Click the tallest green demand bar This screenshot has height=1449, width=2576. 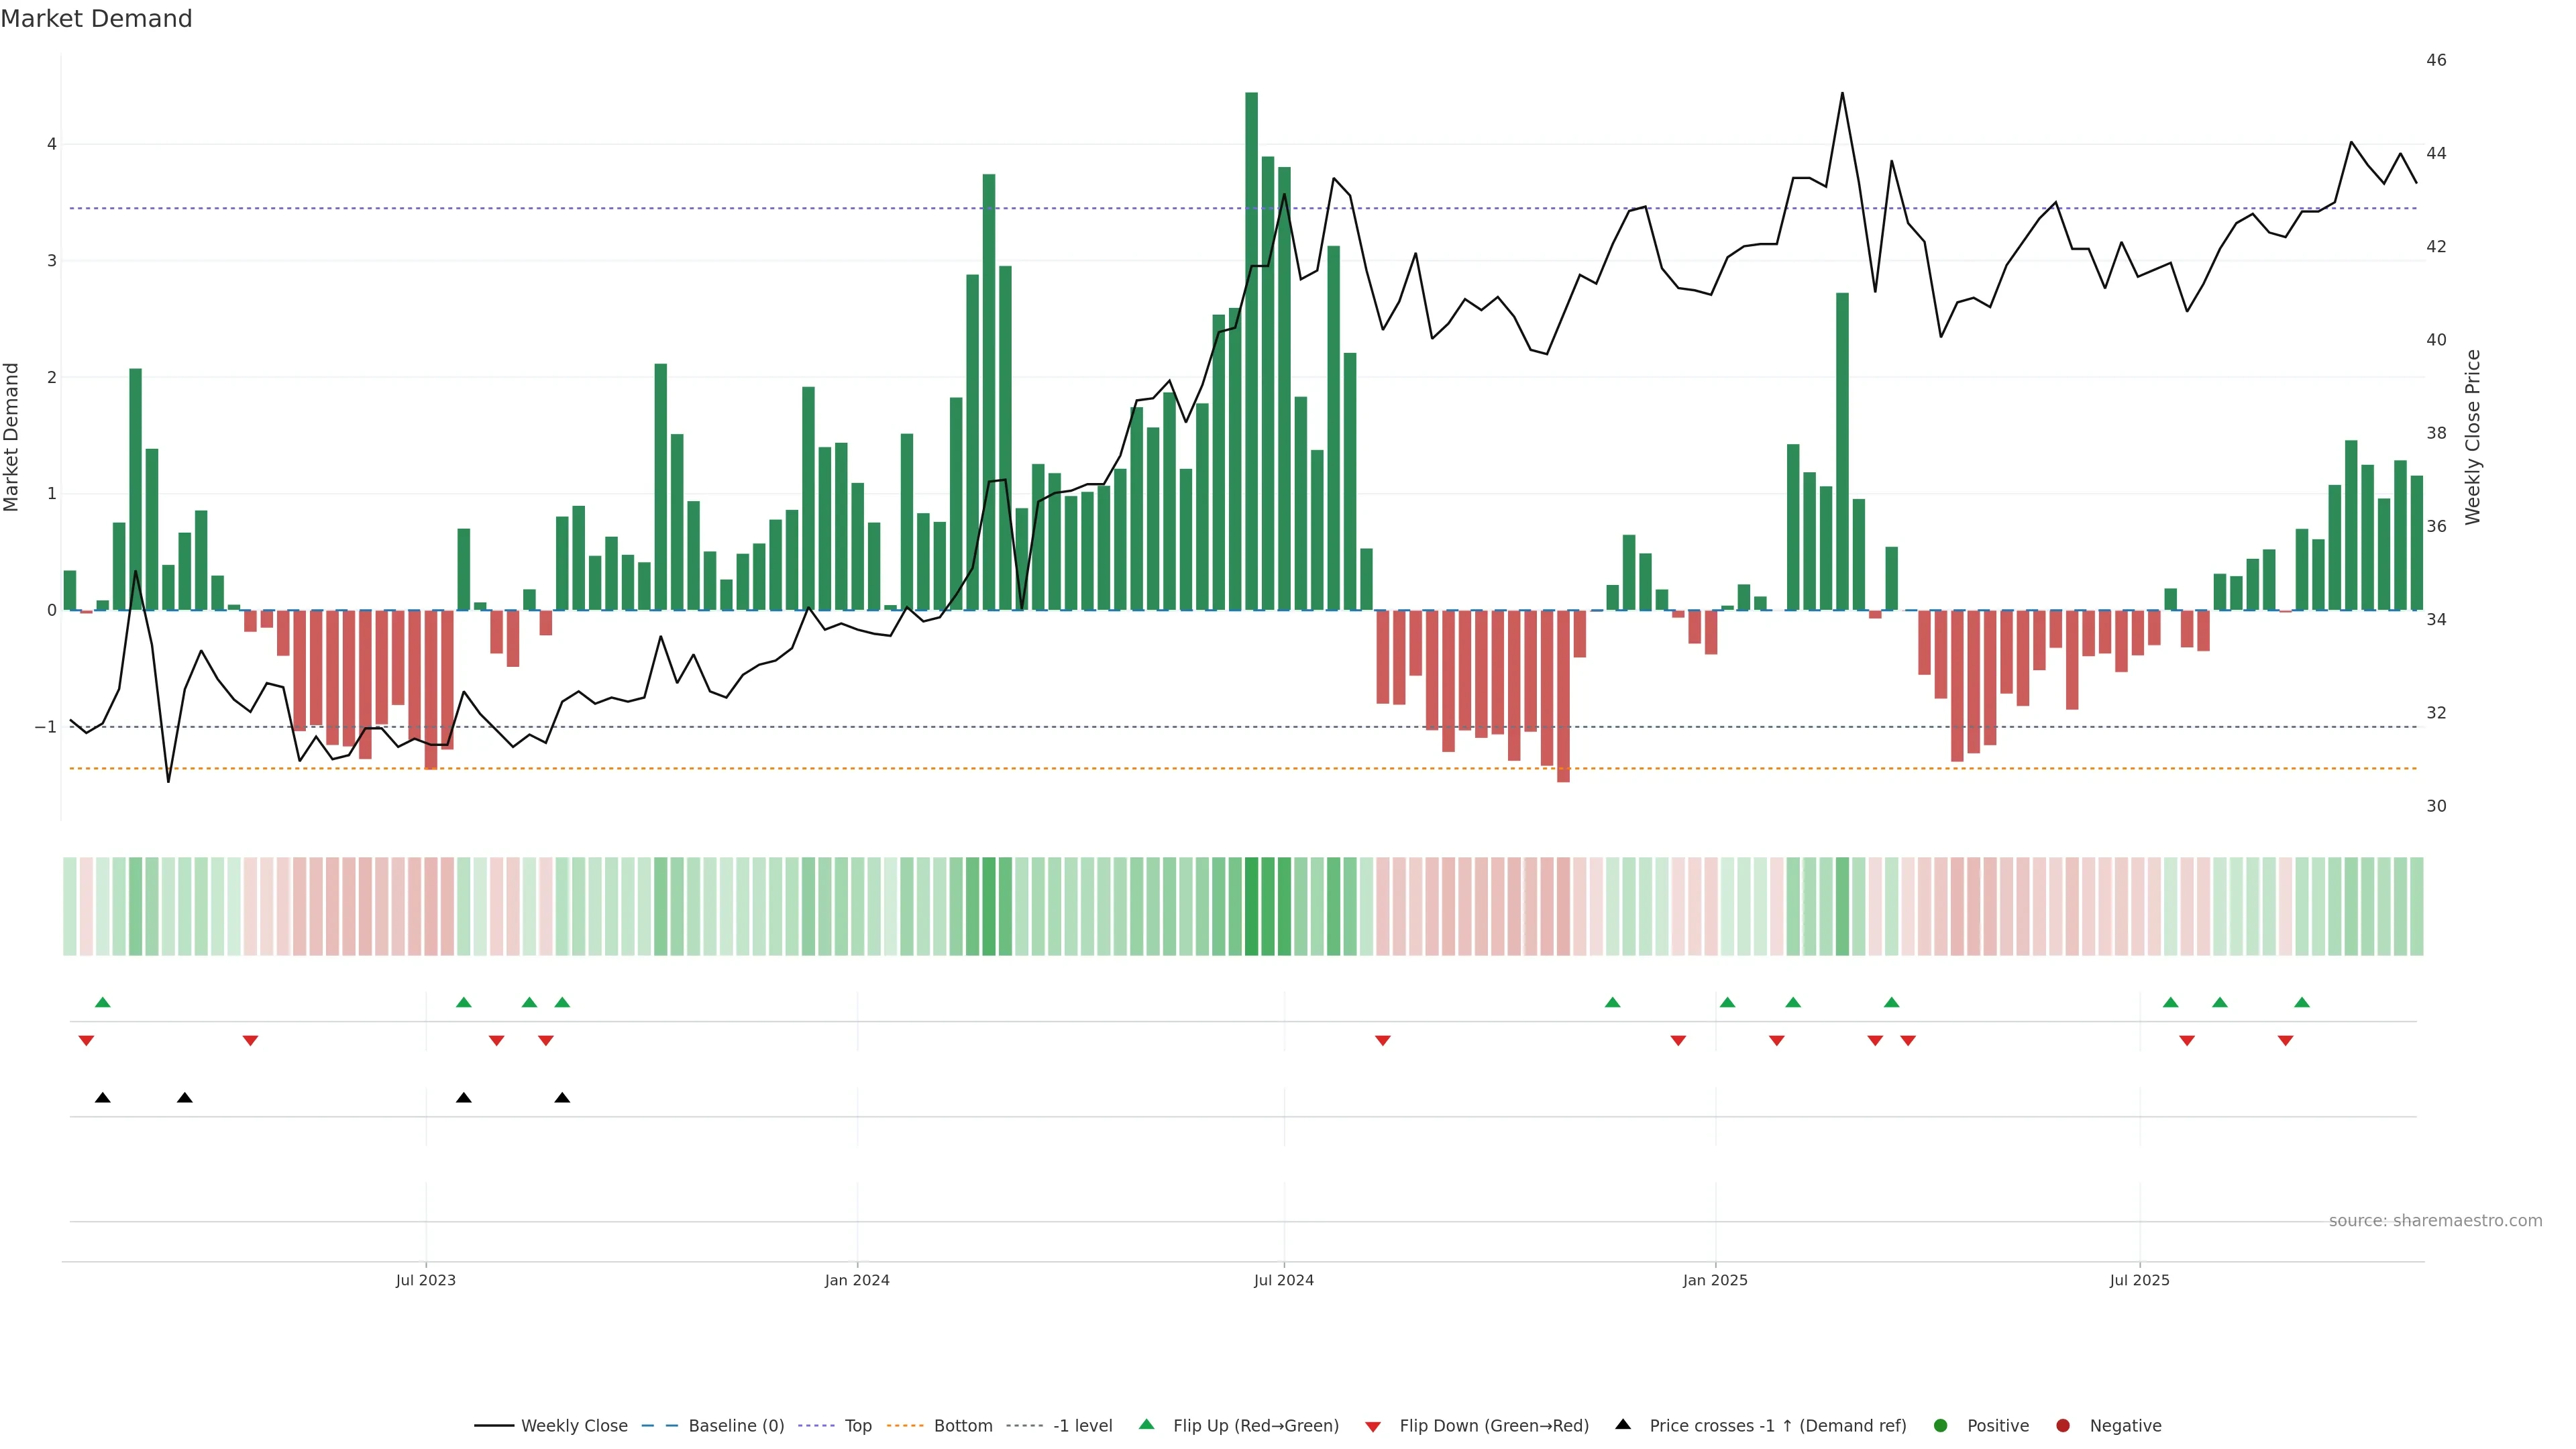[x=1251, y=350]
